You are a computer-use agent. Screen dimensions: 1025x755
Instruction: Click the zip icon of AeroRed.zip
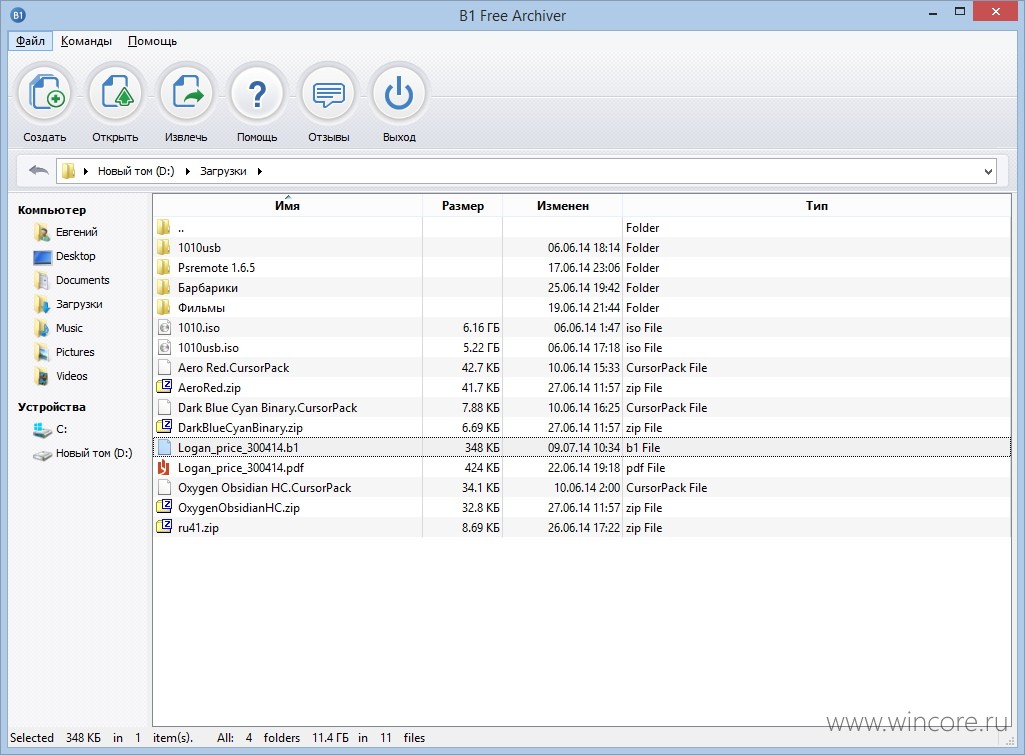click(164, 387)
